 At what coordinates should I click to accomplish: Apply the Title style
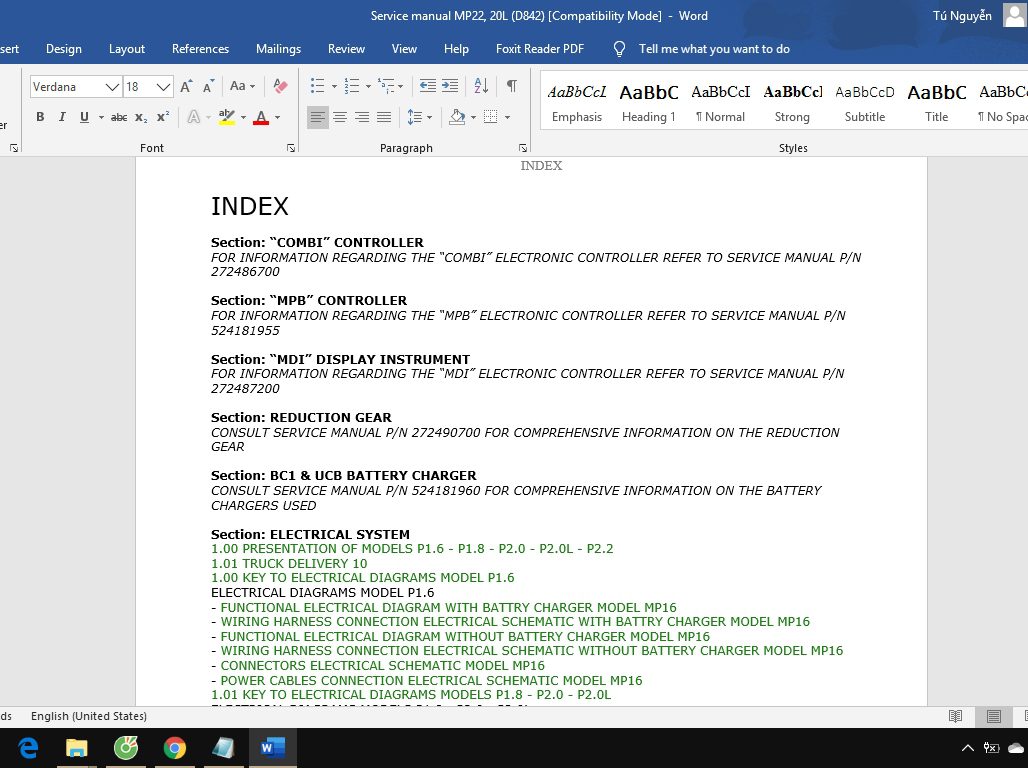(x=936, y=103)
